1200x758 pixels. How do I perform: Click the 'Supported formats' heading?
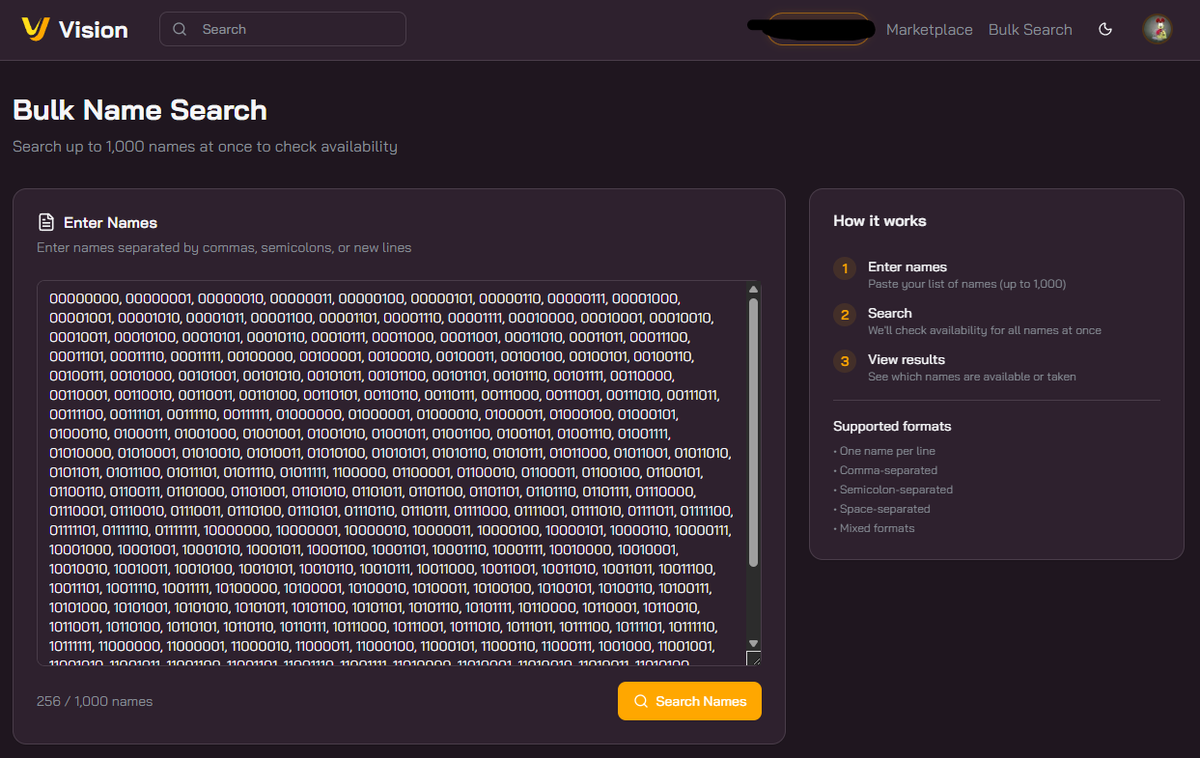892,426
